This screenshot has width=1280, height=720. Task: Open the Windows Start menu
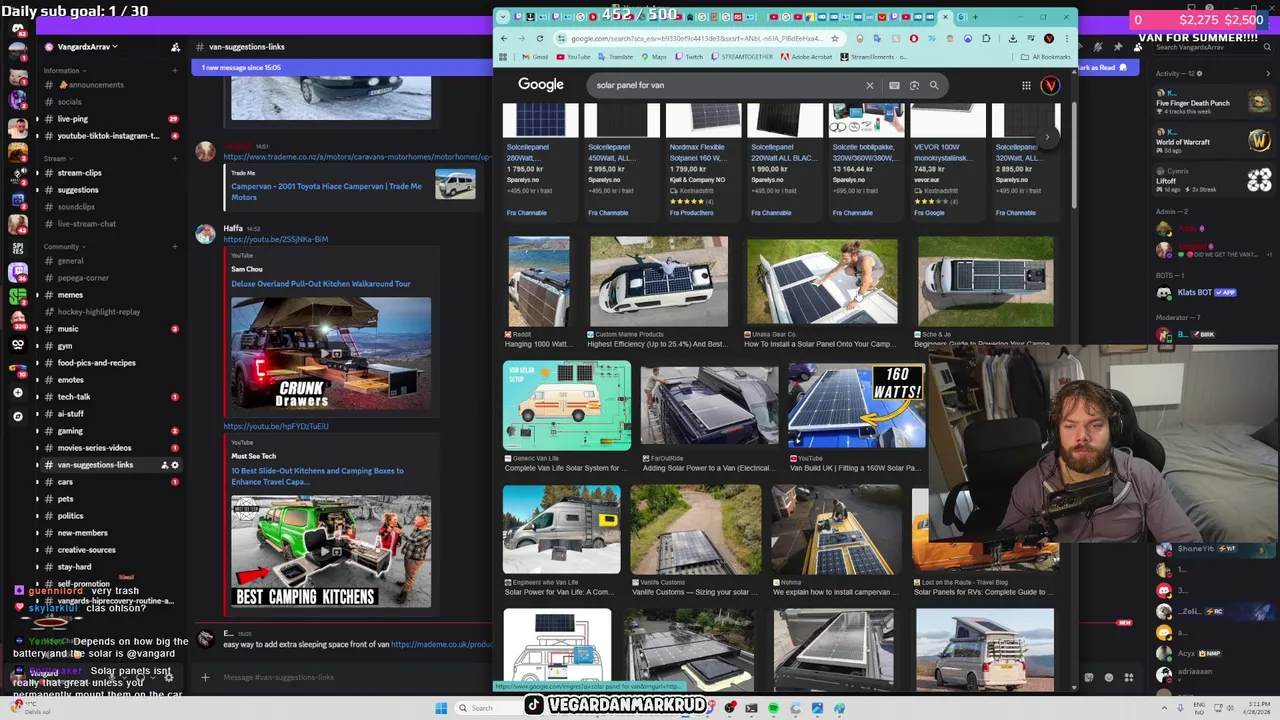(x=440, y=708)
